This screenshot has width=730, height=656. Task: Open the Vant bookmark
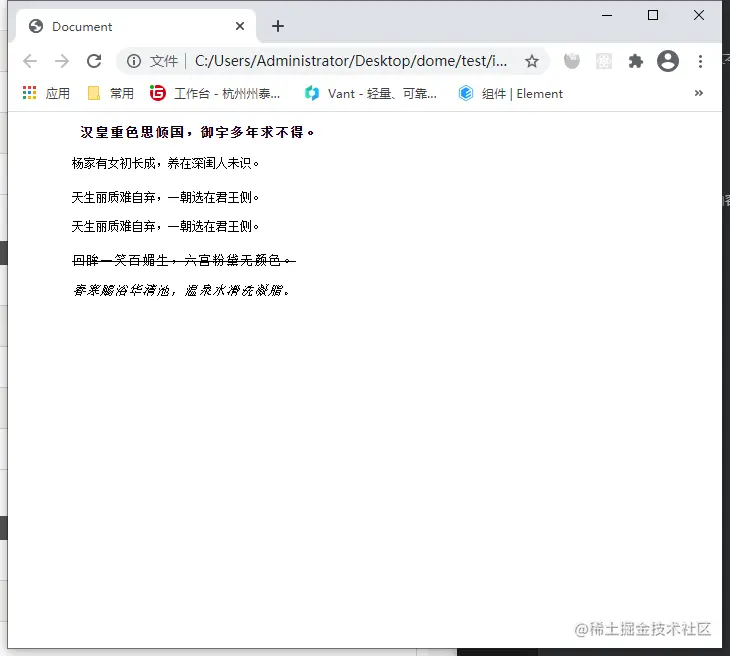point(370,93)
